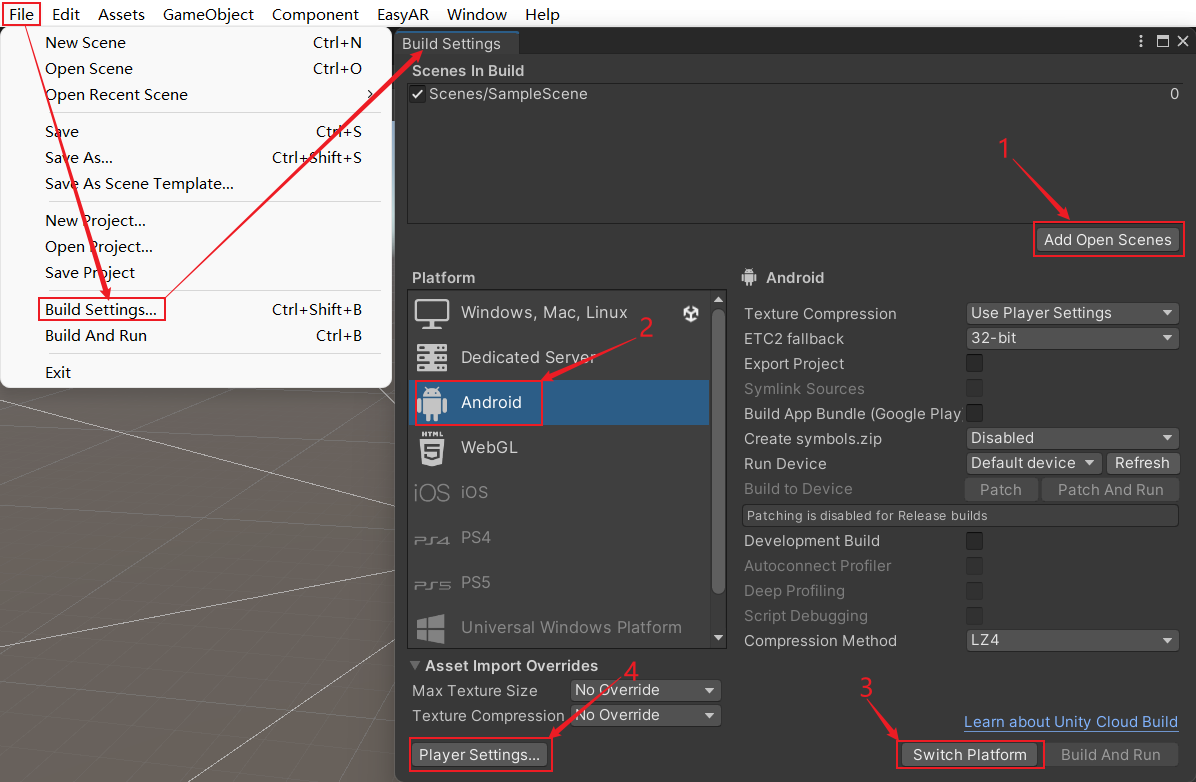Viewport: 1196px width, 782px height.
Task: Click the Patch button
Action: 1001,490
